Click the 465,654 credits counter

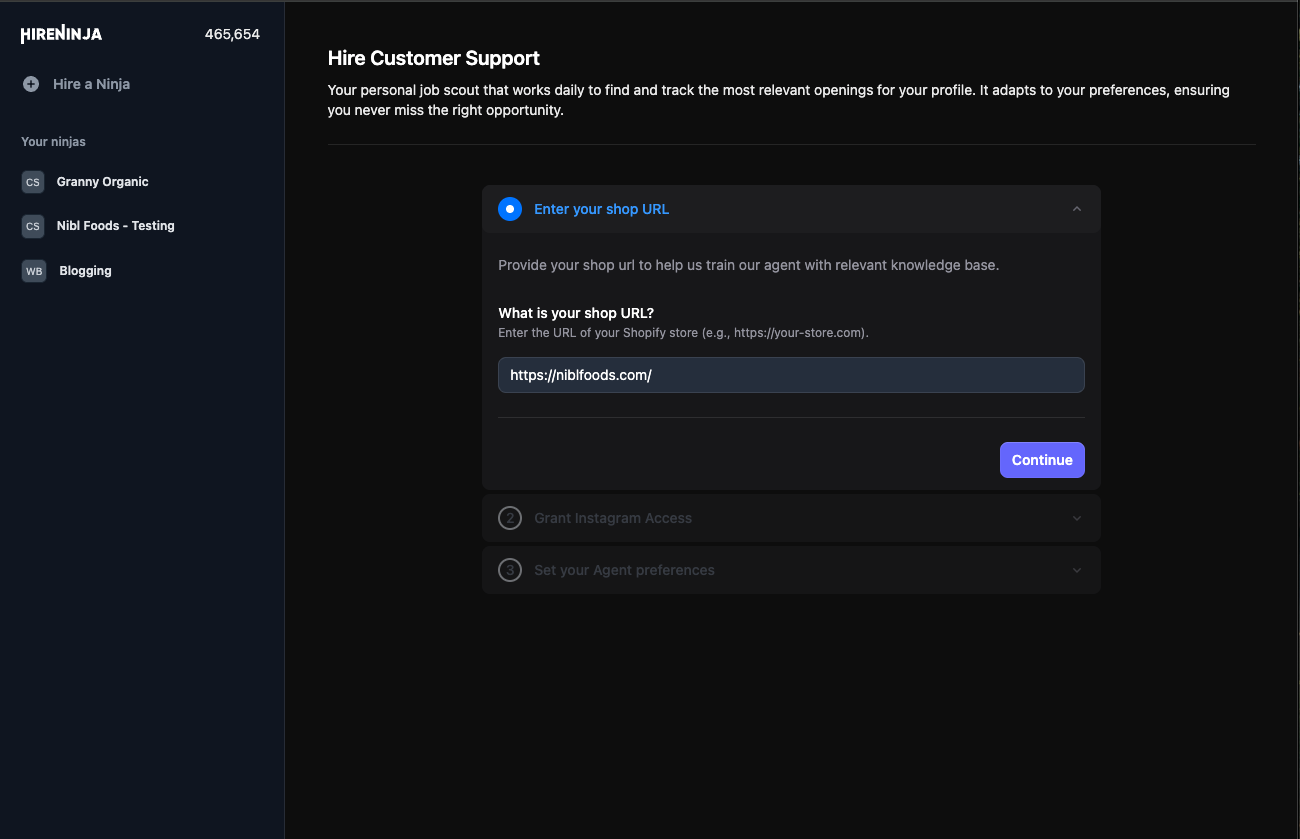[231, 33]
